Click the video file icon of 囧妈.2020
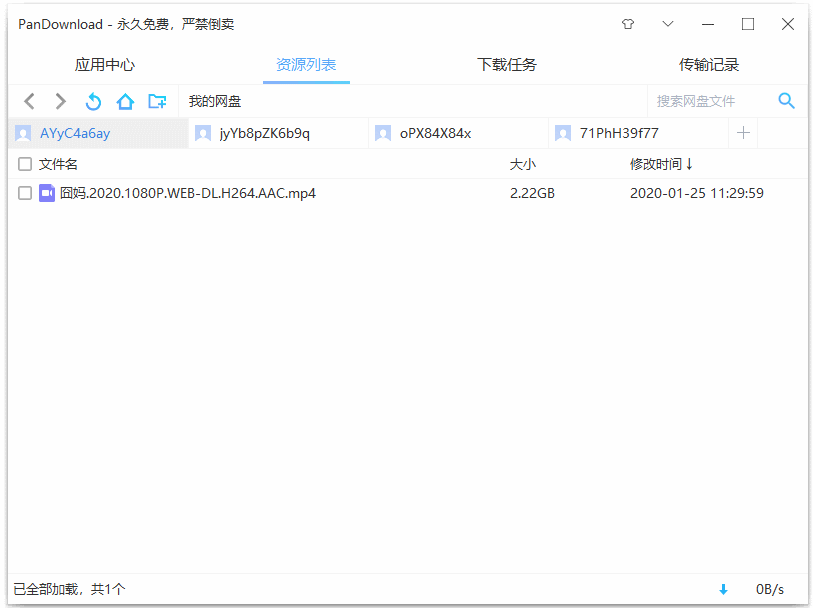Screen dimensions: 813x608 tap(47, 193)
